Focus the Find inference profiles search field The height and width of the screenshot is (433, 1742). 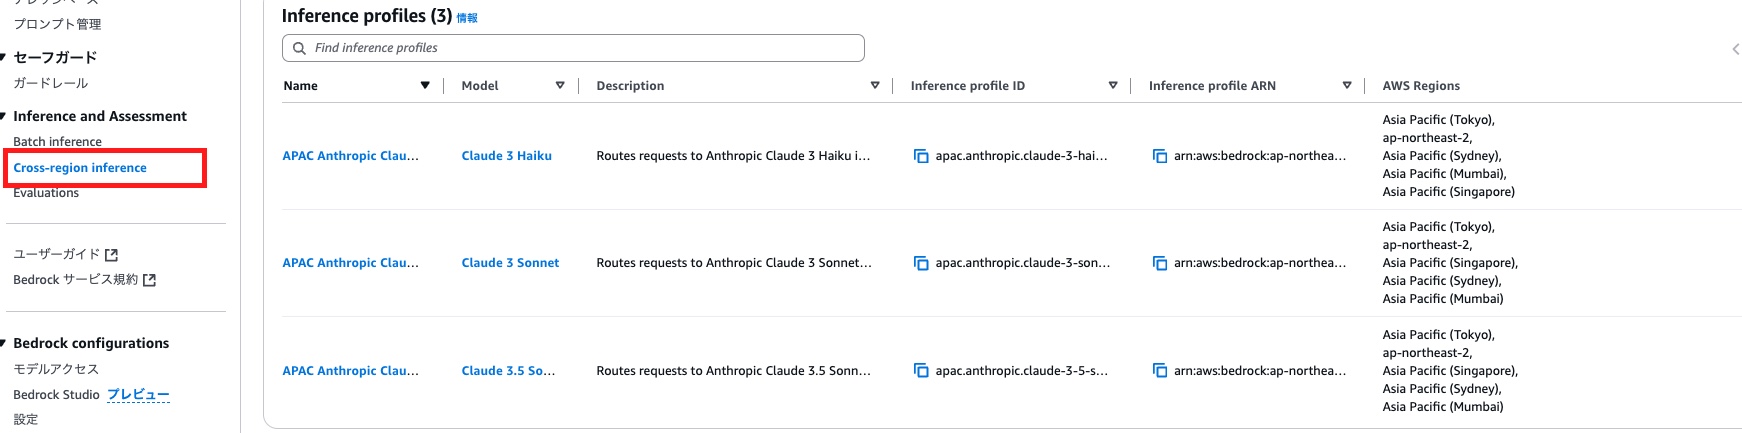point(573,48)
